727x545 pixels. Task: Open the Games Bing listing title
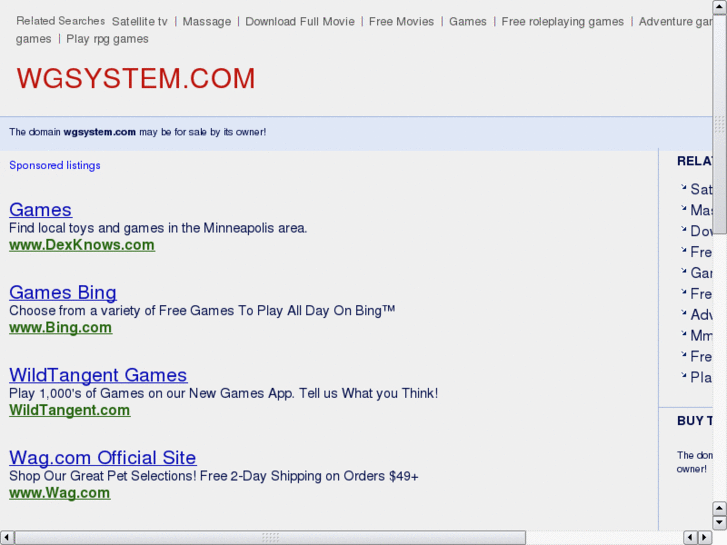pyautogui.click(x=63, y=292)
